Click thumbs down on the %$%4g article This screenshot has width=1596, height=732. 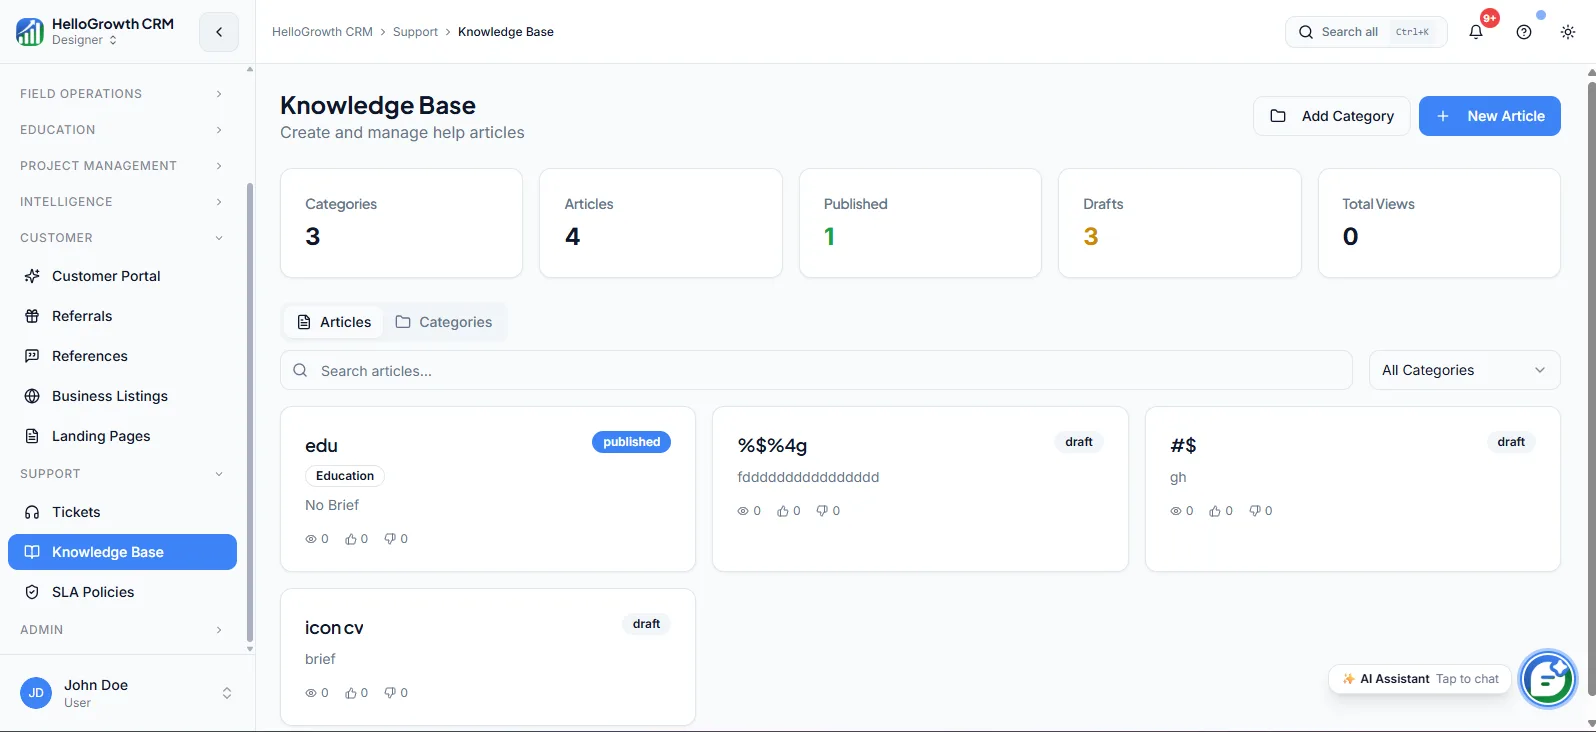[x=822, y=511]
